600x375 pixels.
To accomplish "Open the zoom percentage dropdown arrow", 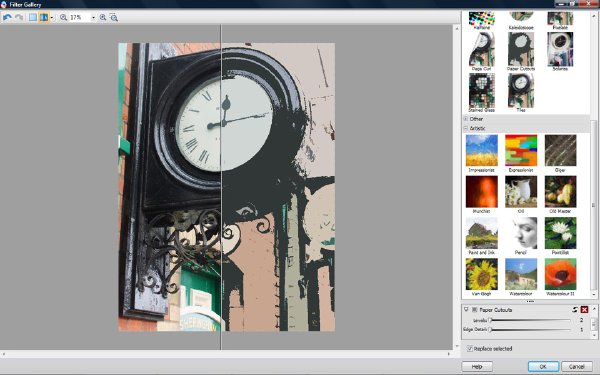I will click(93, 18).
